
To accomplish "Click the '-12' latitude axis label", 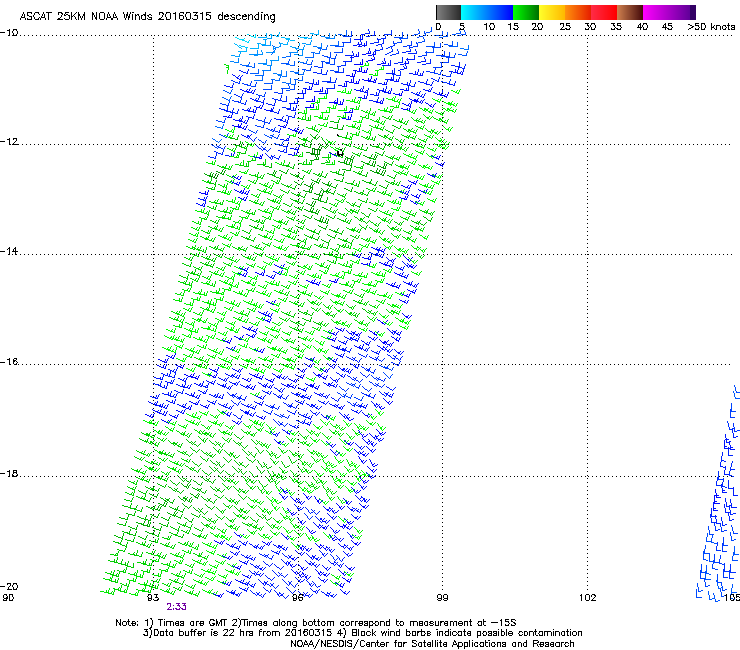I will 9,142.
